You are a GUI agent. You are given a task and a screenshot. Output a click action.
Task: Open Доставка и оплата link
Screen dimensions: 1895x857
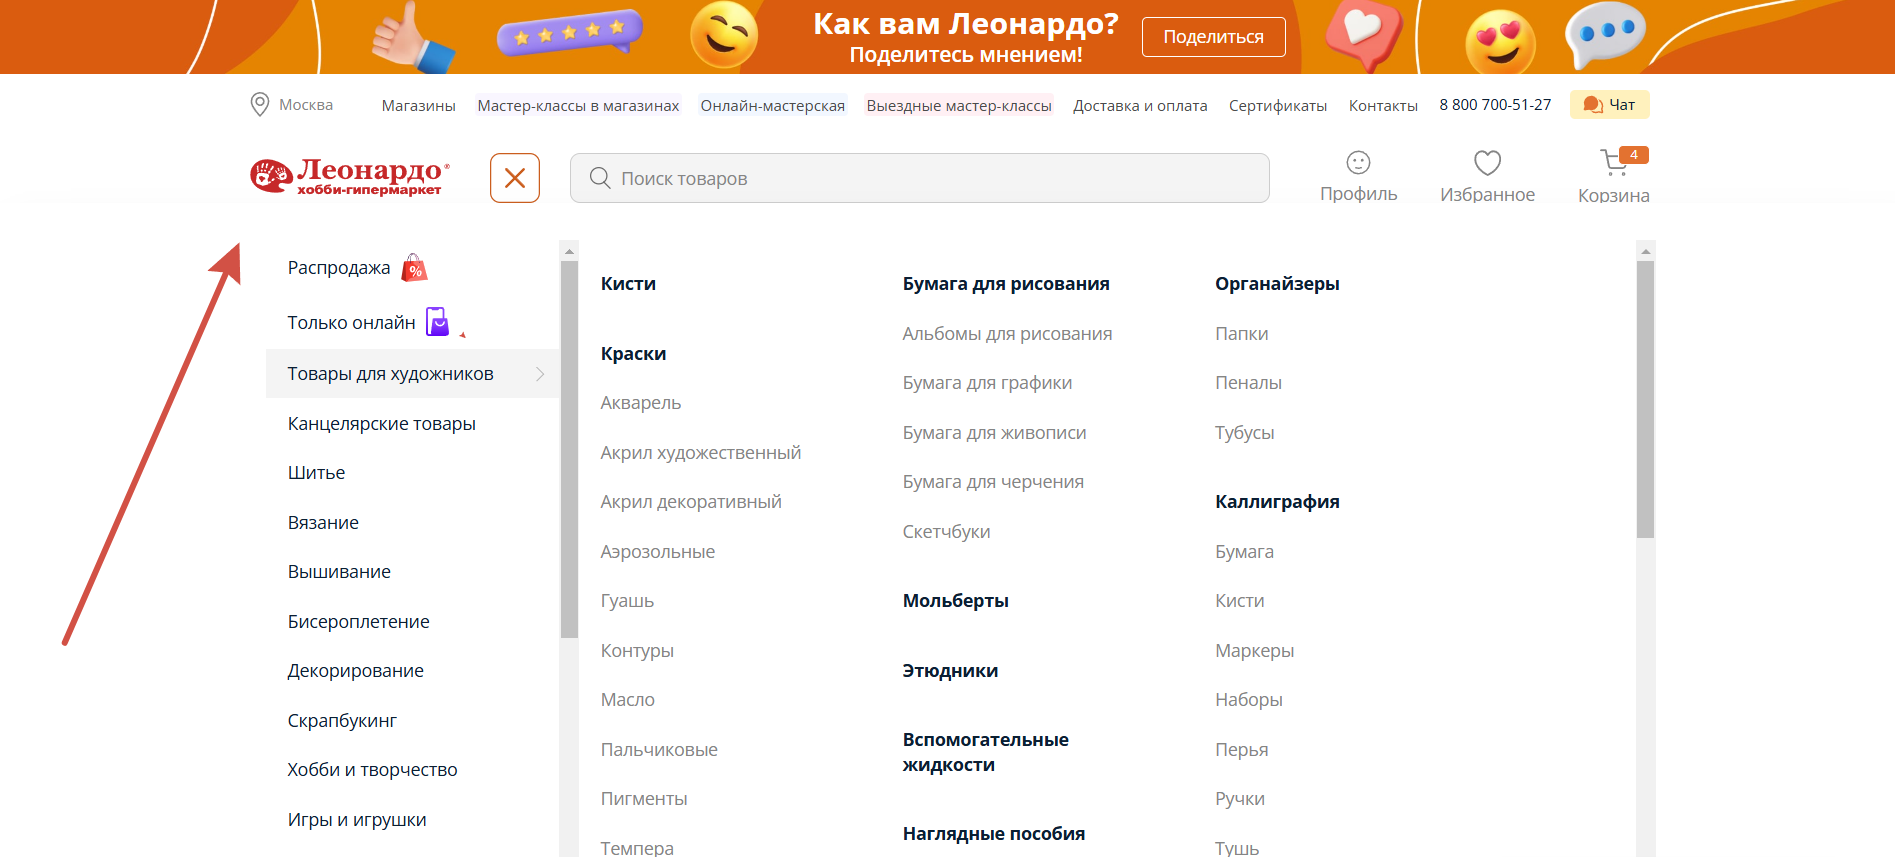(1140, 106)
